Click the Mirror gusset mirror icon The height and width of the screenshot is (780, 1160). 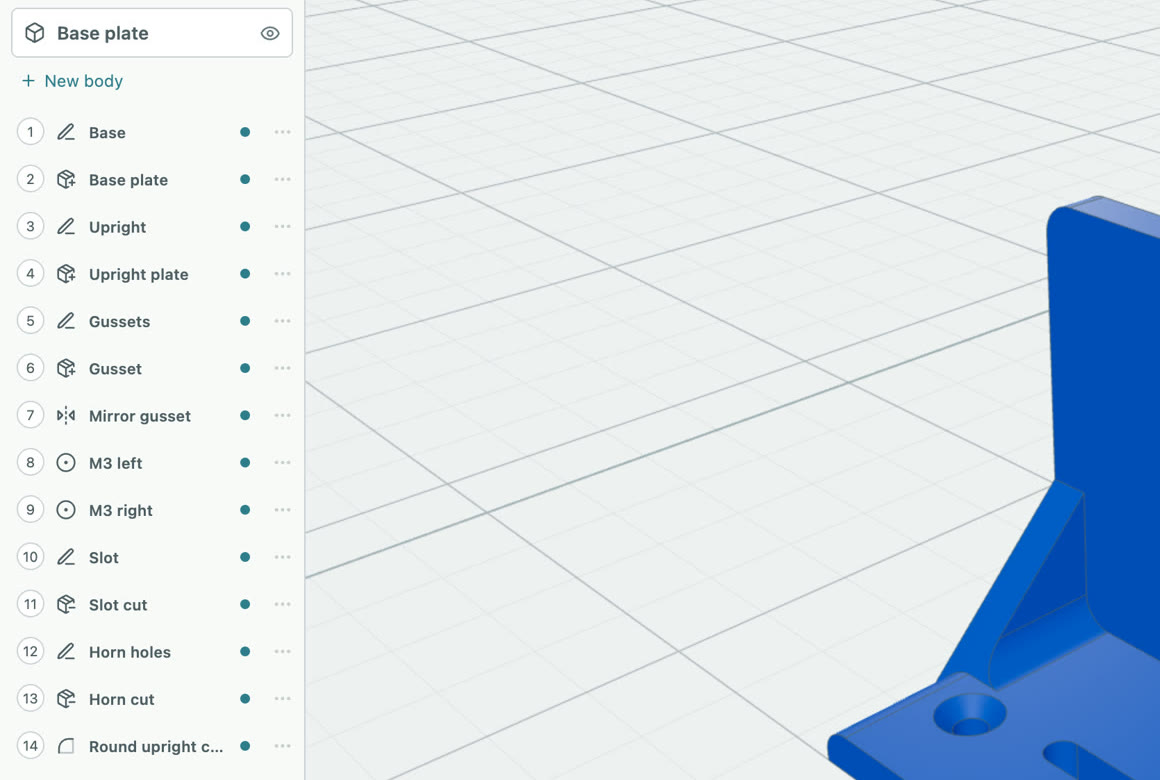click(x=66, y=415)
